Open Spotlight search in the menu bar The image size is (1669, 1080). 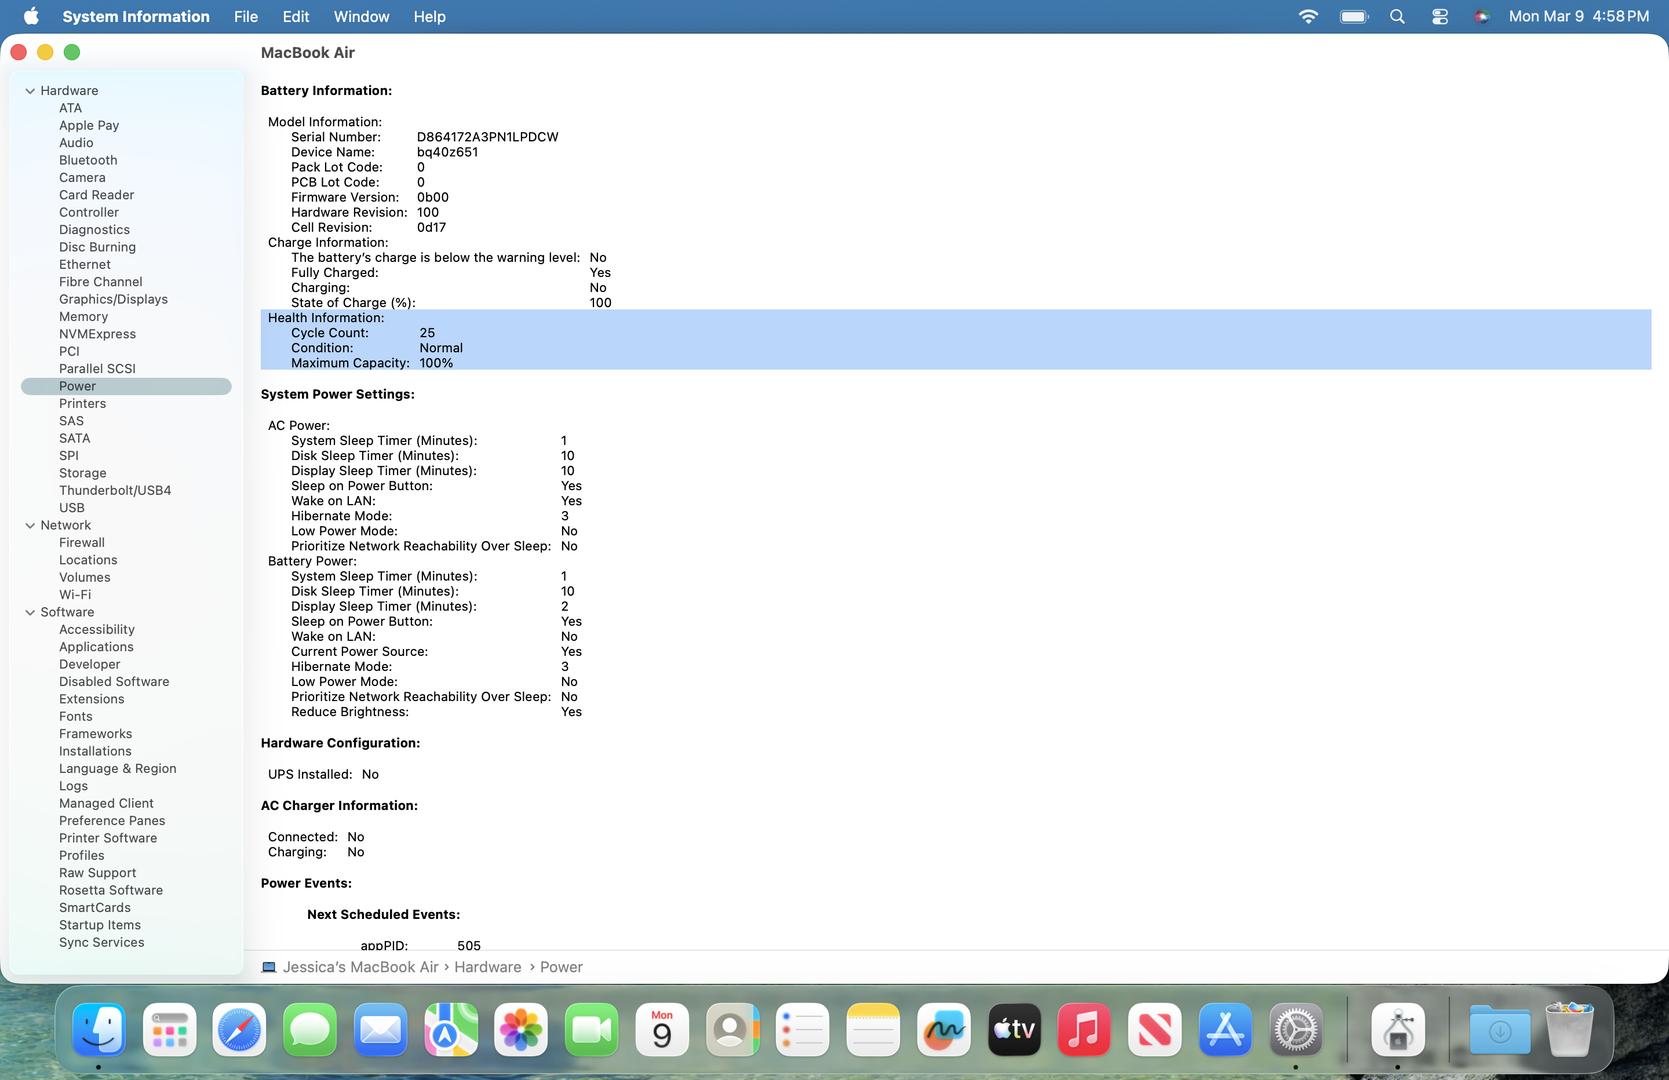[x=1398, y=16]
